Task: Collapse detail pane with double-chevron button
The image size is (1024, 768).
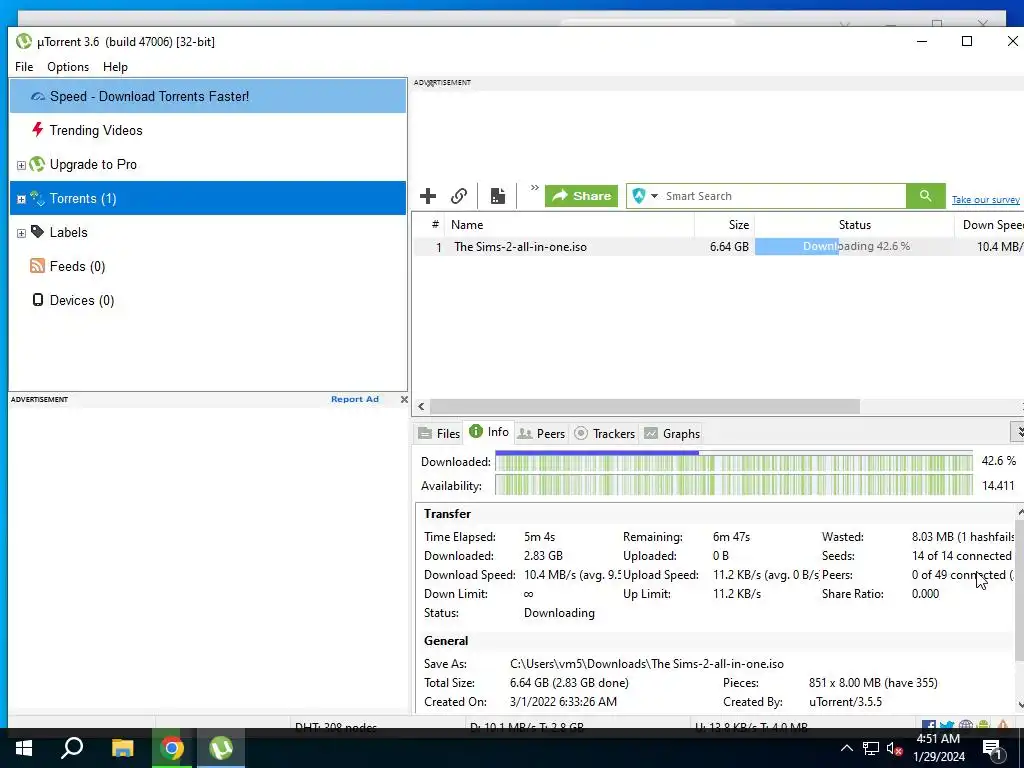Action: click(x=1017, y=432)
